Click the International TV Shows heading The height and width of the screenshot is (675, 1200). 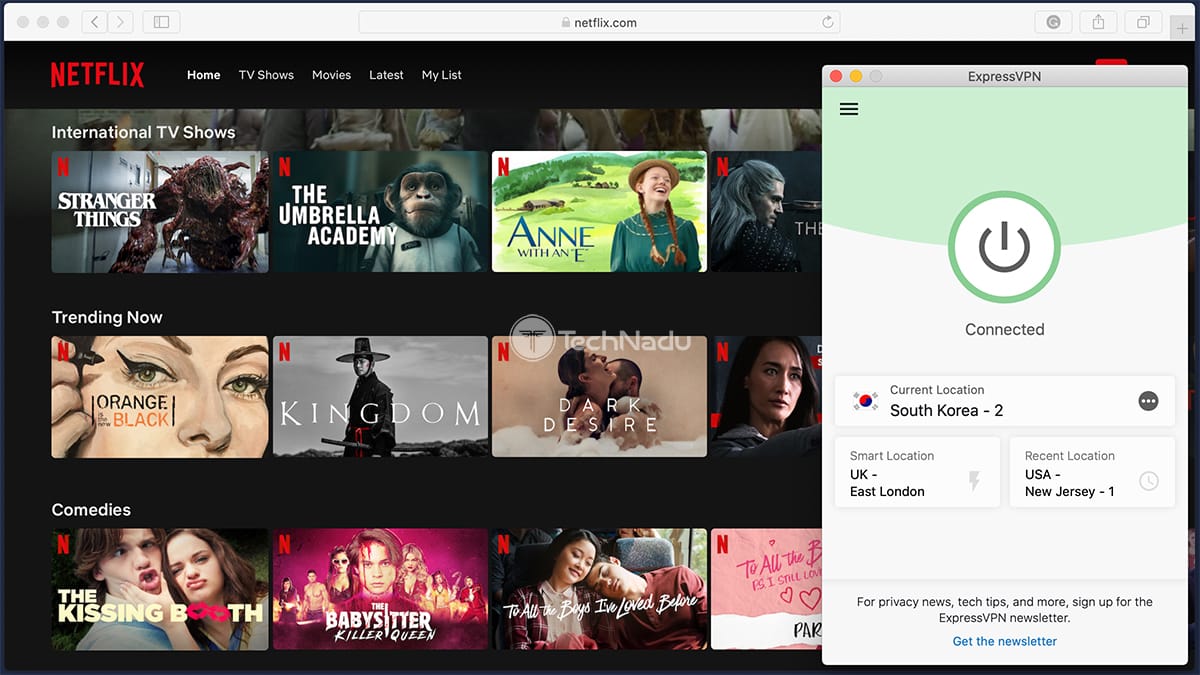click(143, 132)
